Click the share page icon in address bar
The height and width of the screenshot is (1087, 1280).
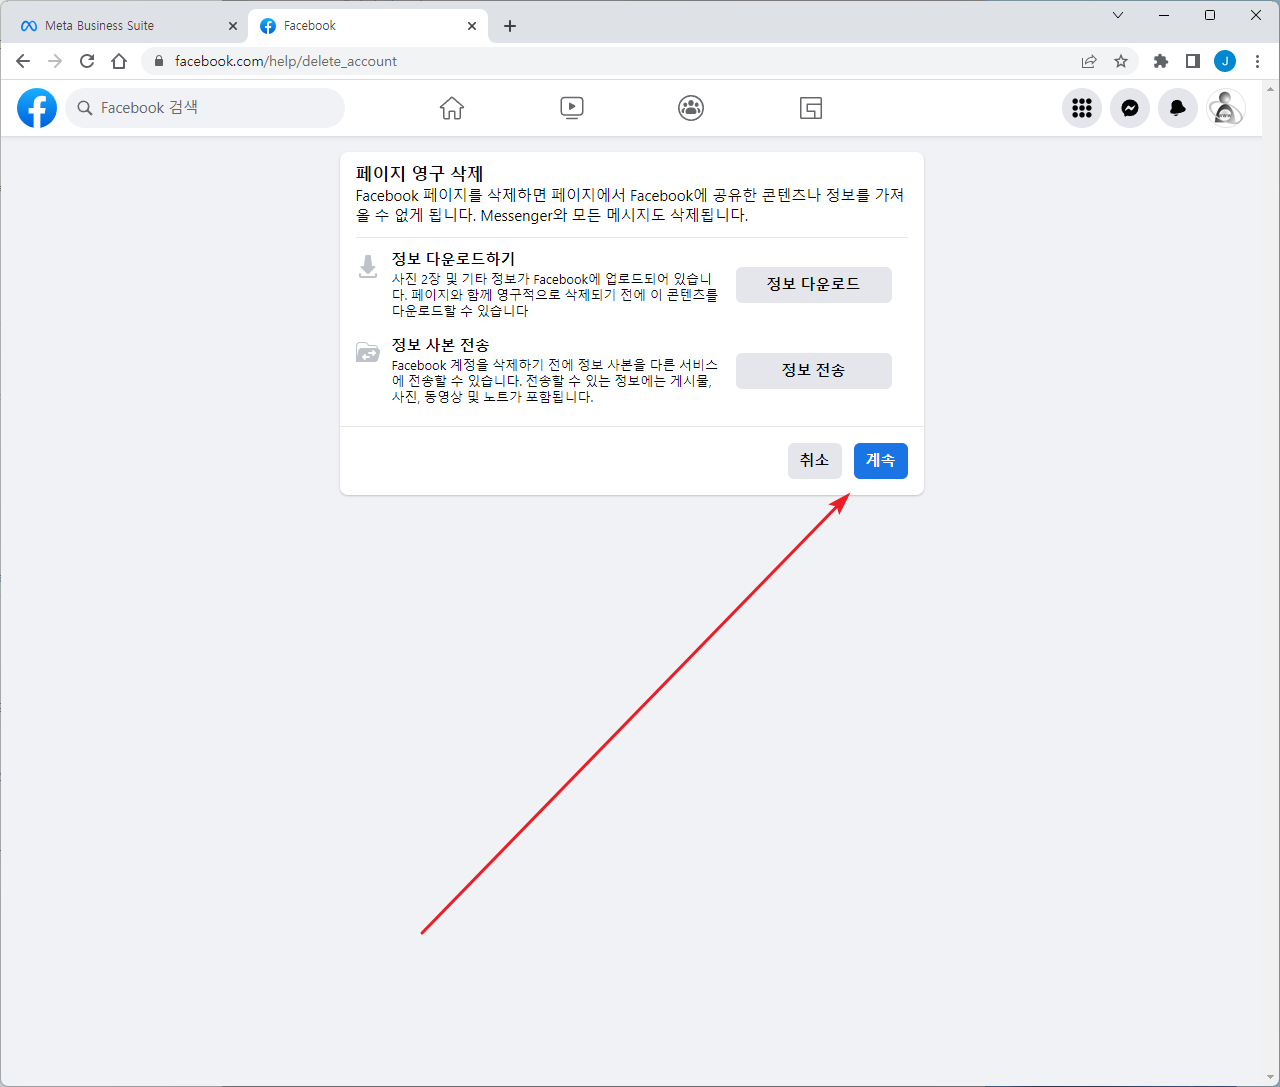pyautogui.click(x=1089, y=61)
